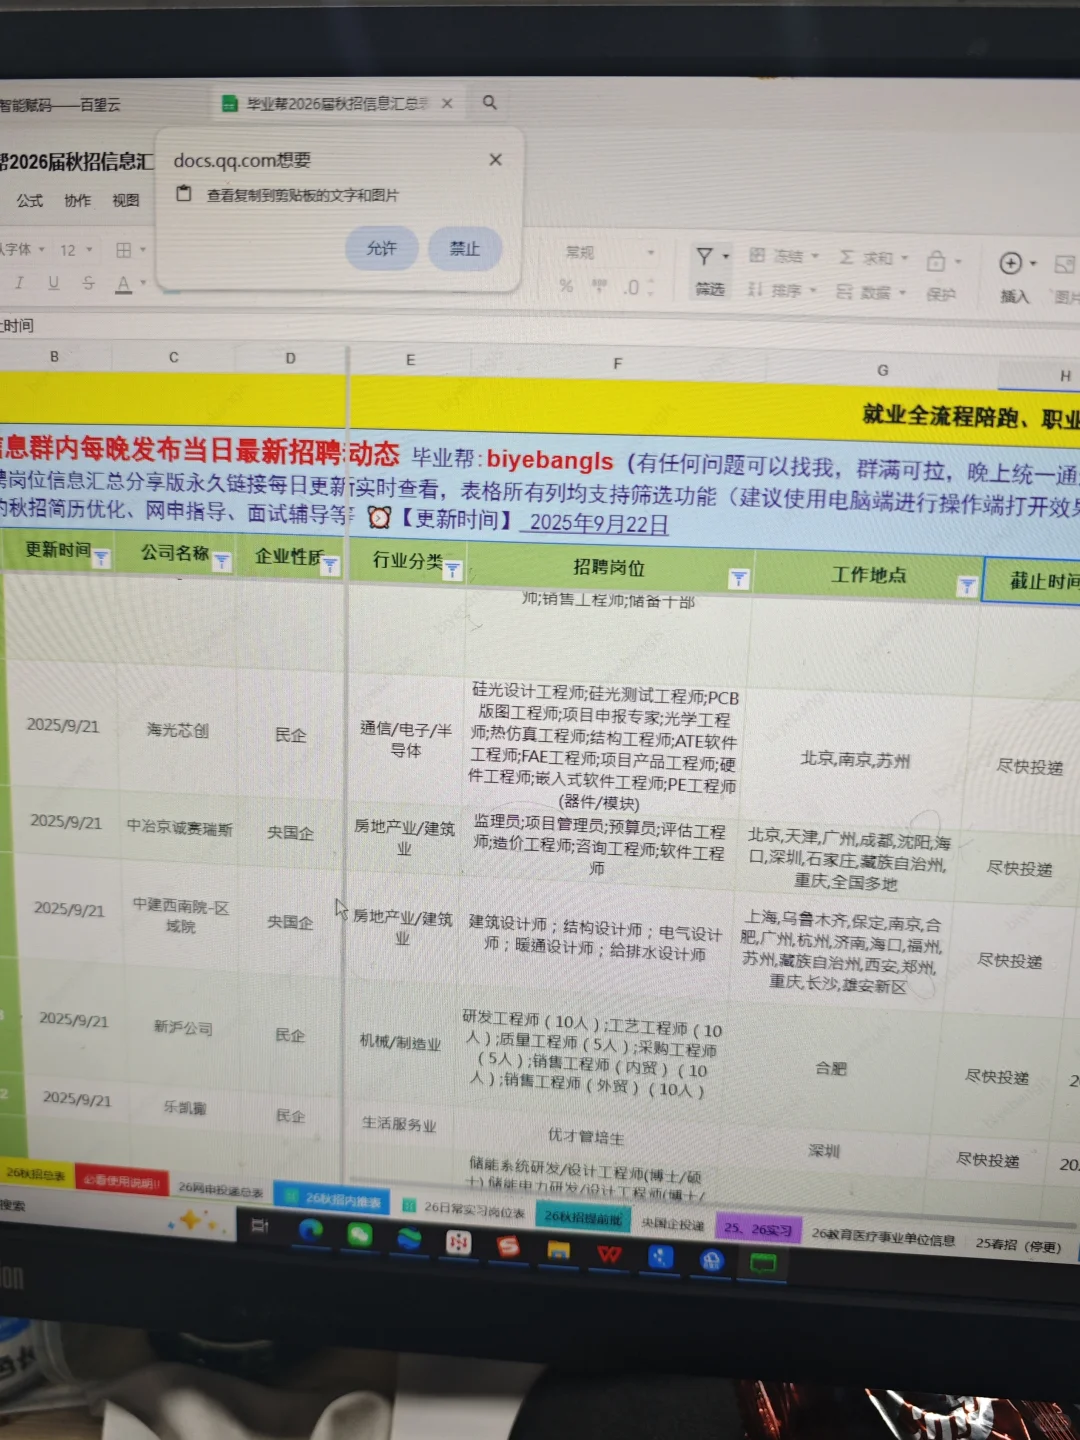Toggle filter on 招聘岗位 column header
Screen dimensions: 1080x1440
pos(738,578)
